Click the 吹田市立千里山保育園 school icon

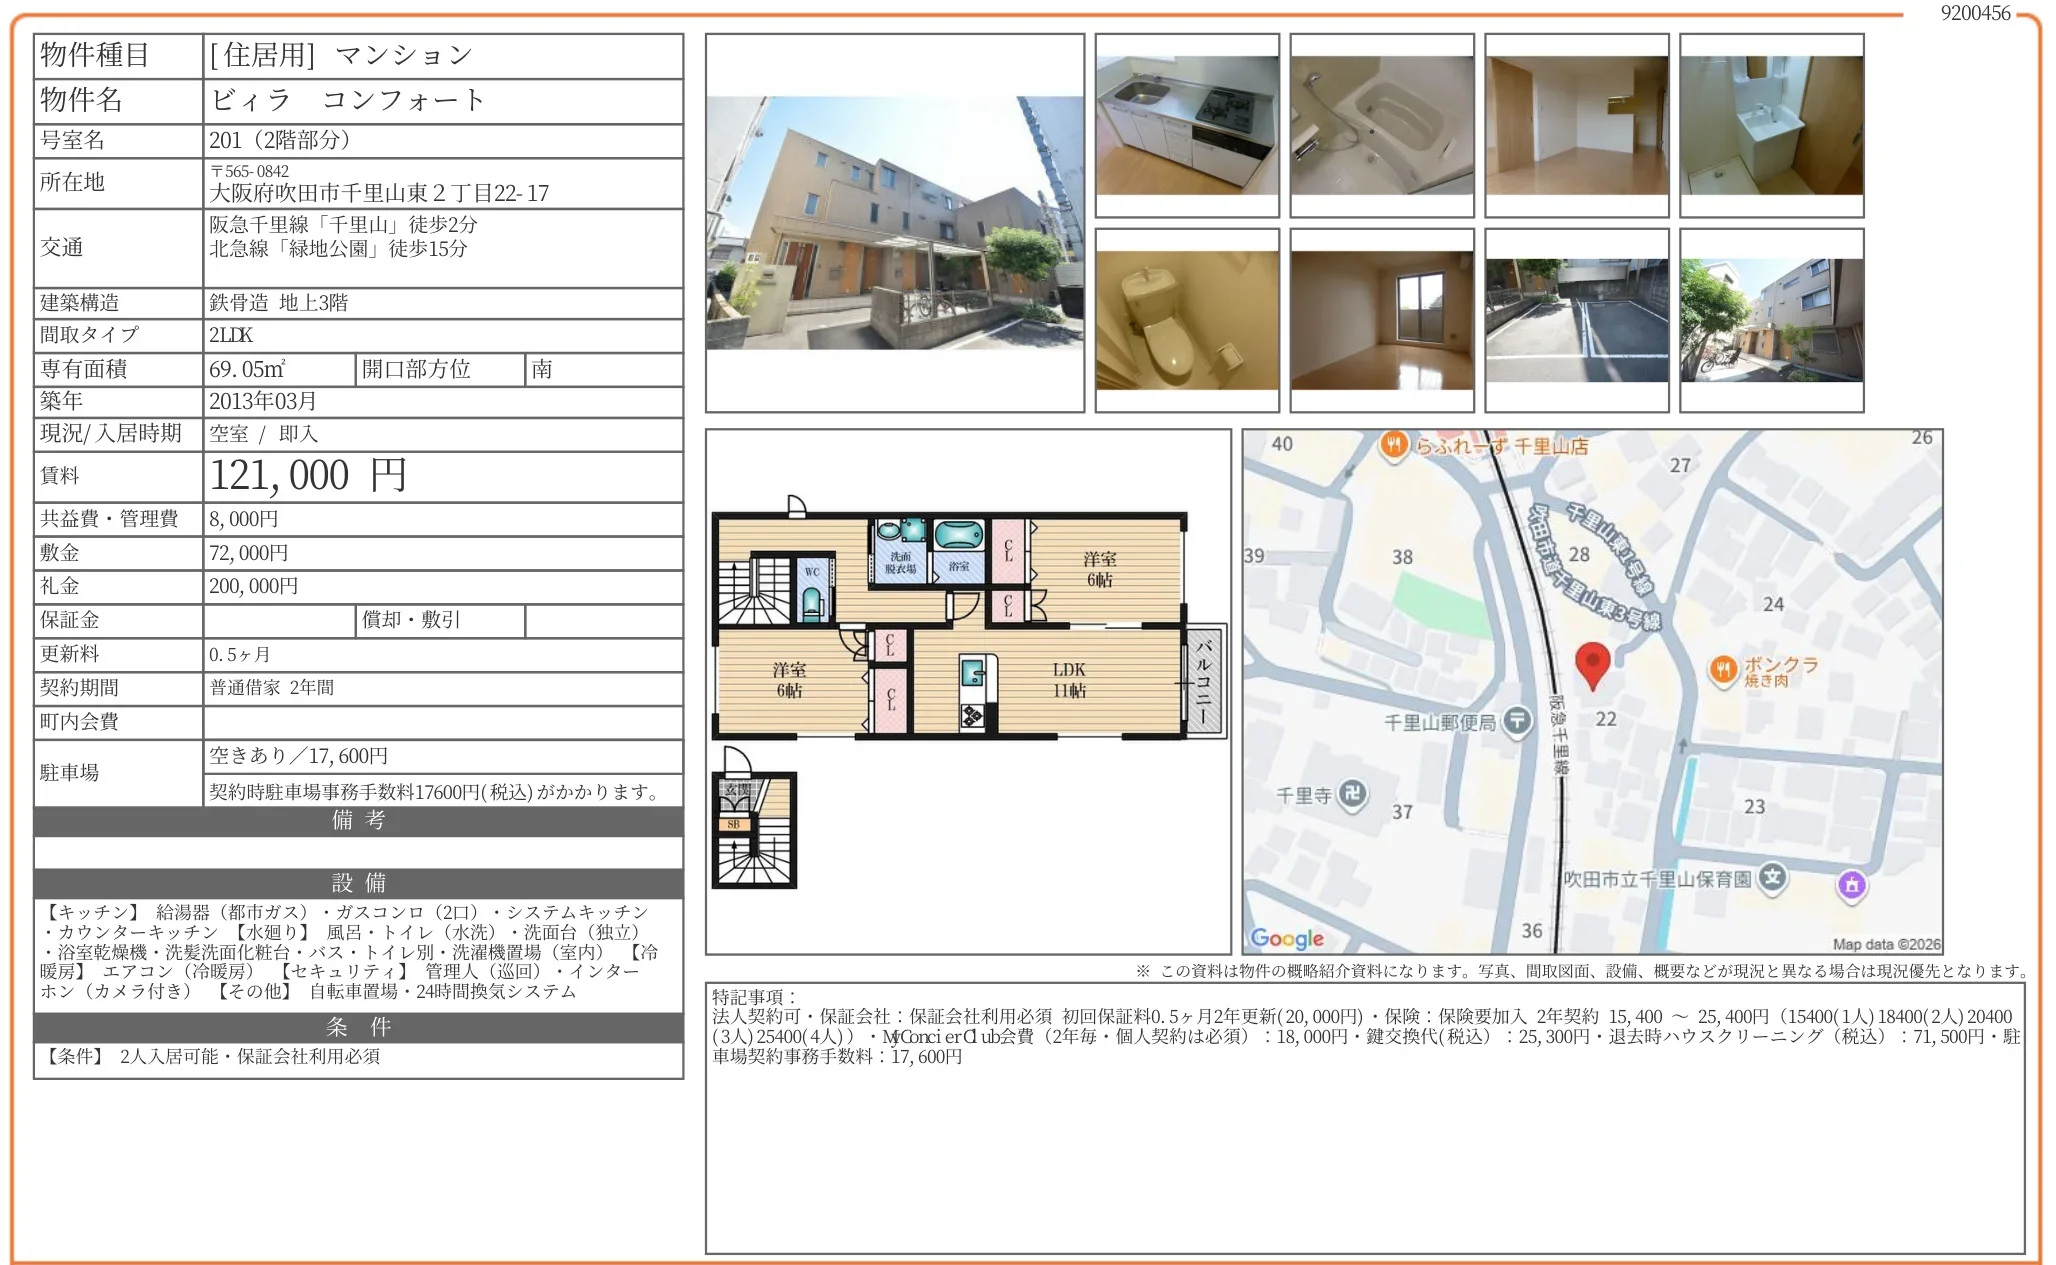pyautogui.click(x=1772, y=878)
